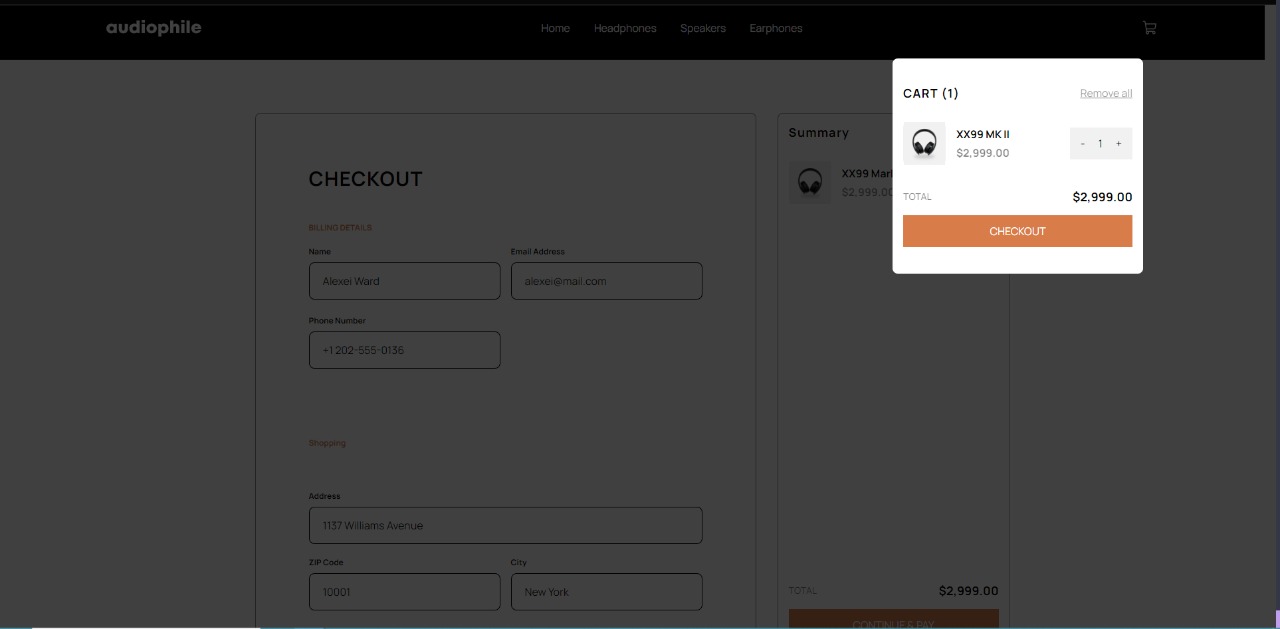Remove all items from the cart

pyautogui.click(x=1106, y=93)
